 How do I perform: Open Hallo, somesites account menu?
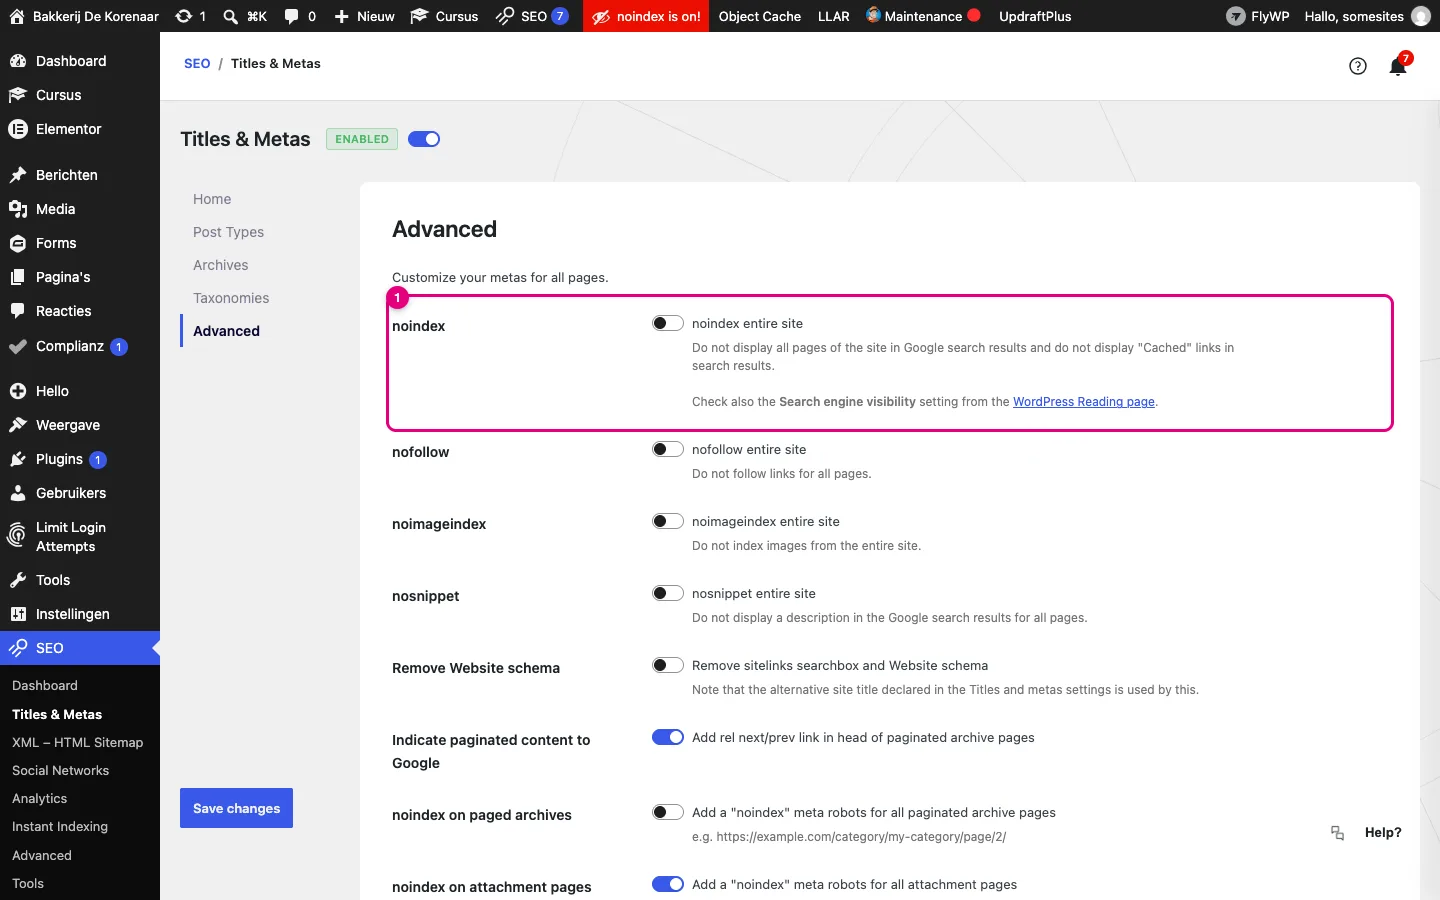(1367, 16)
